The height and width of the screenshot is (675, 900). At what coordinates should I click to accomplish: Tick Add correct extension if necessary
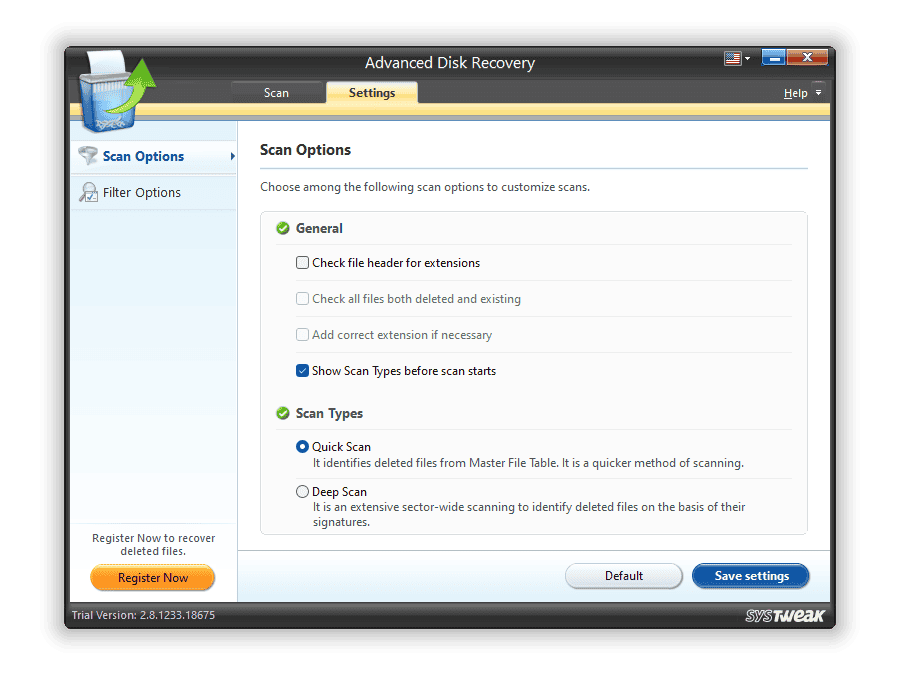[x=302, y=335]
